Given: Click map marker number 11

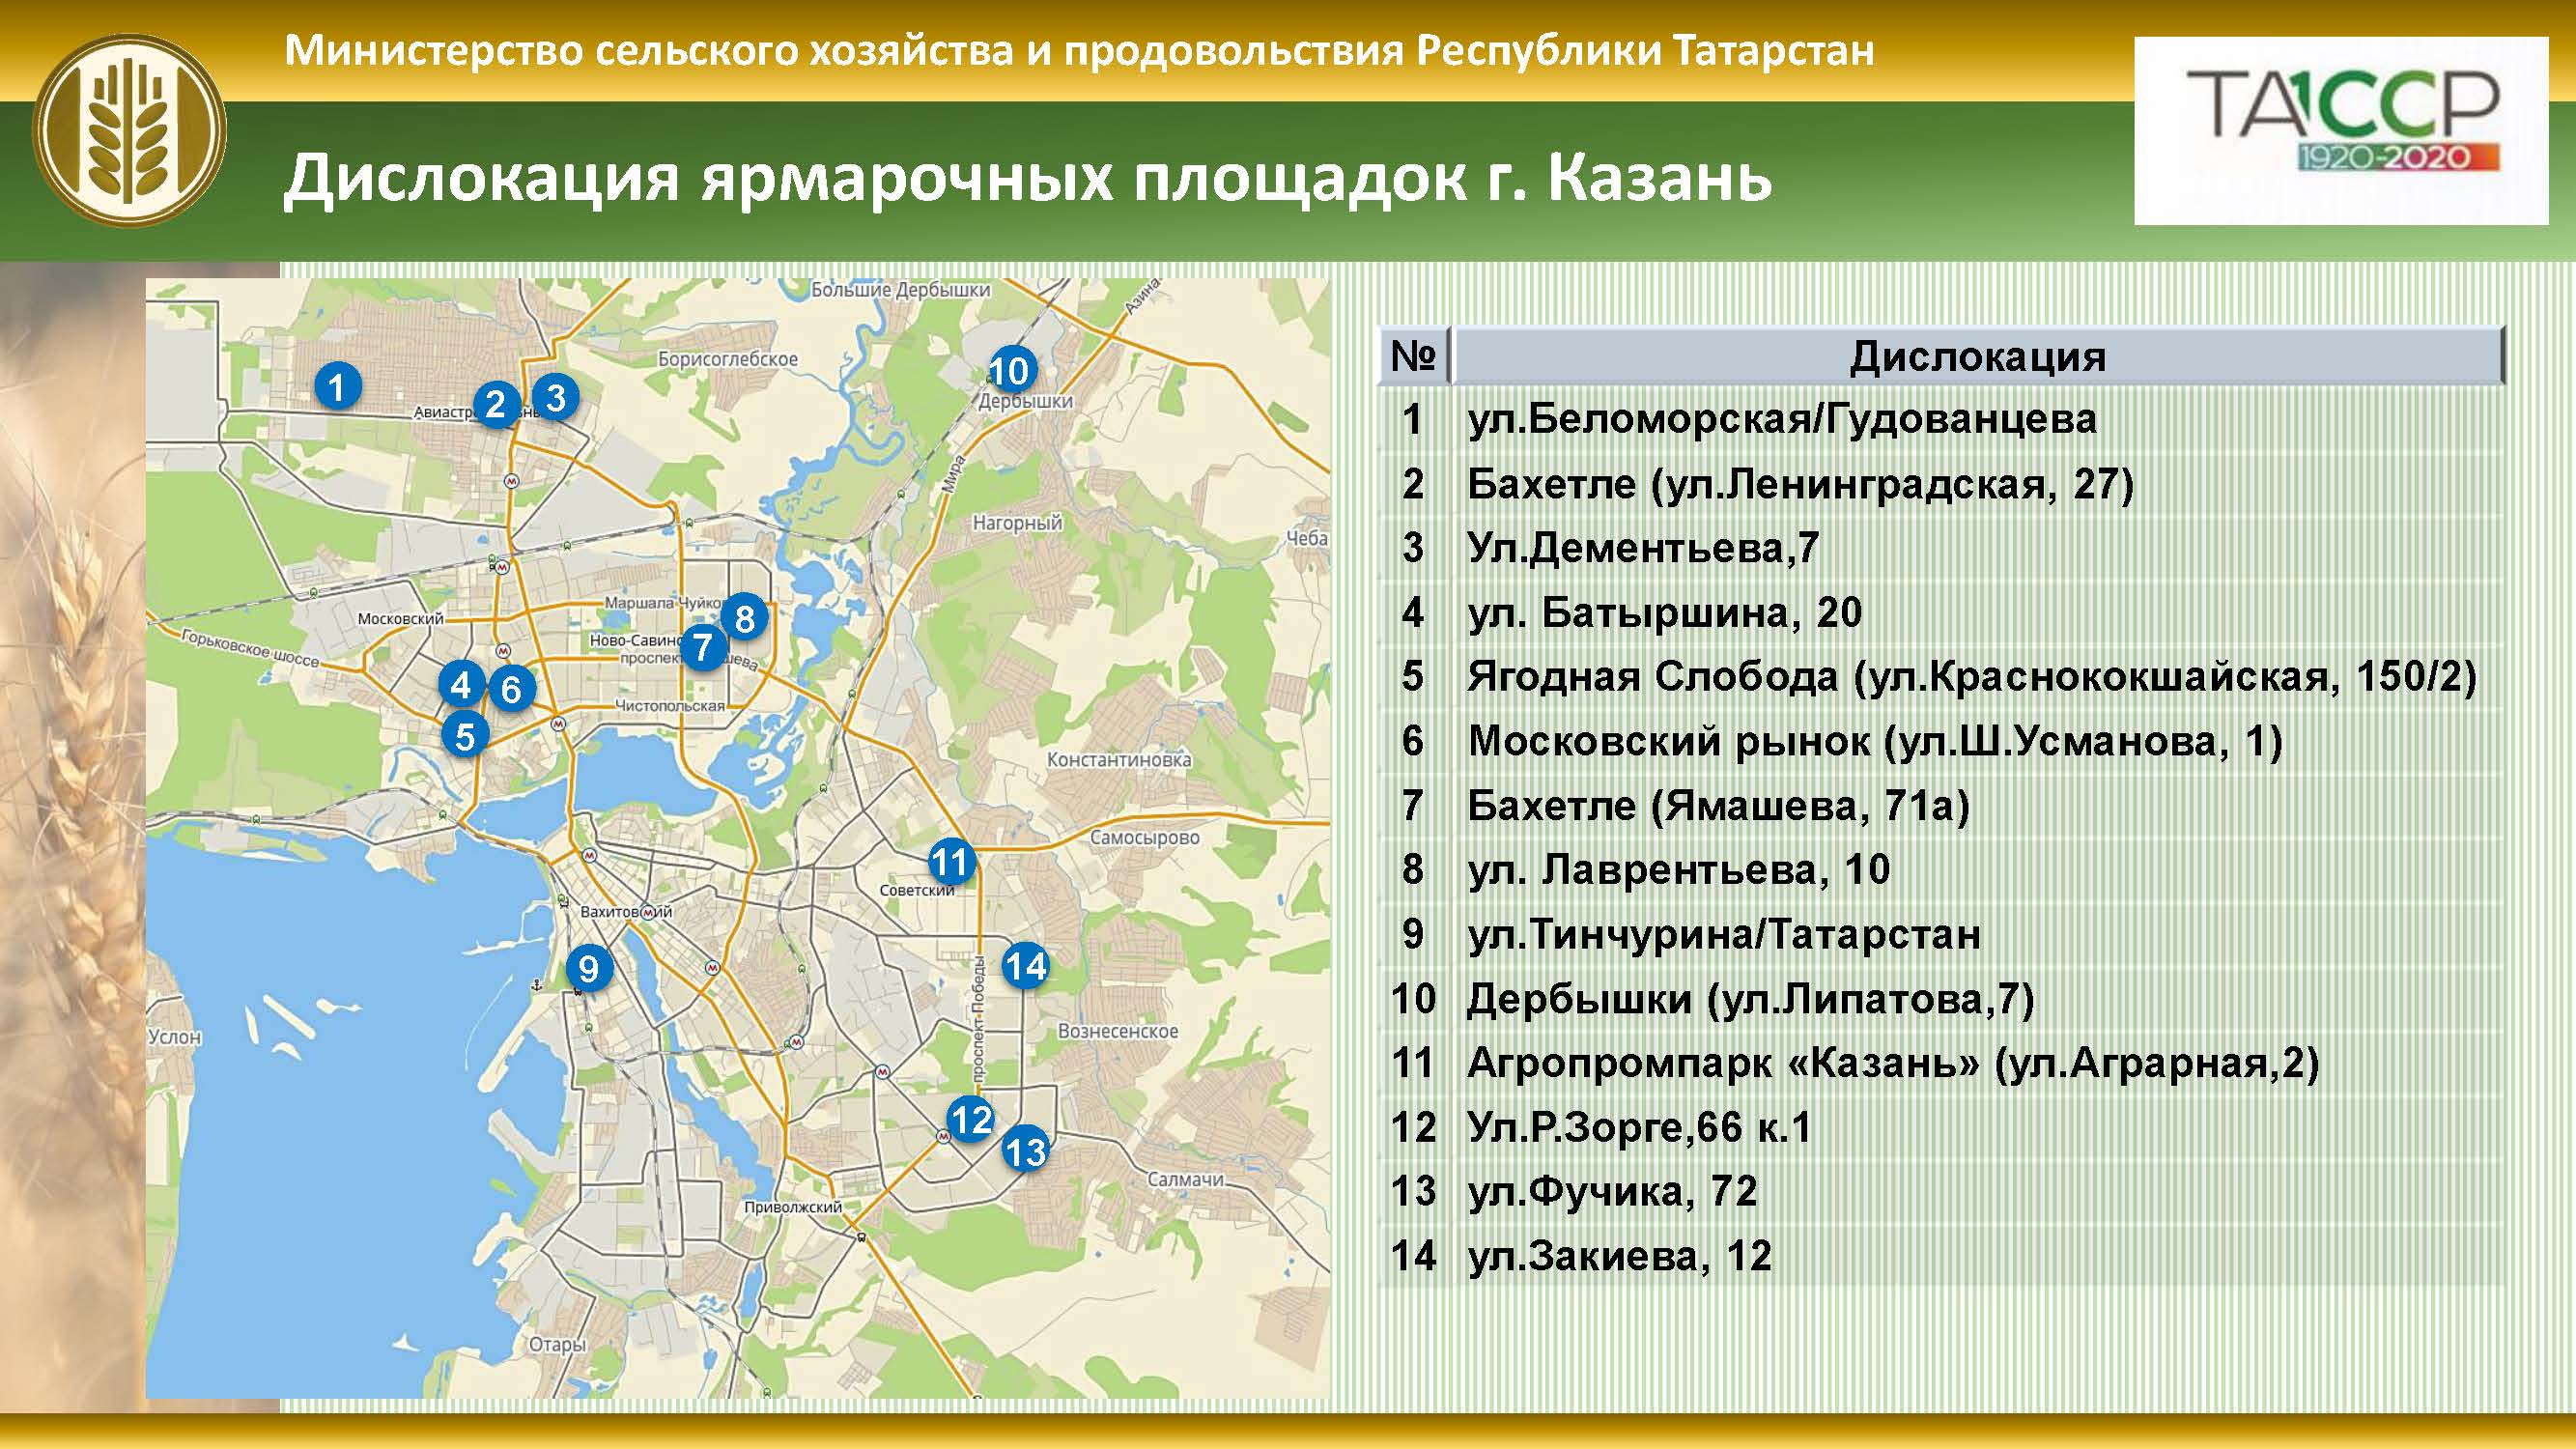Looking at the screenshot, I should click(951, 861).
